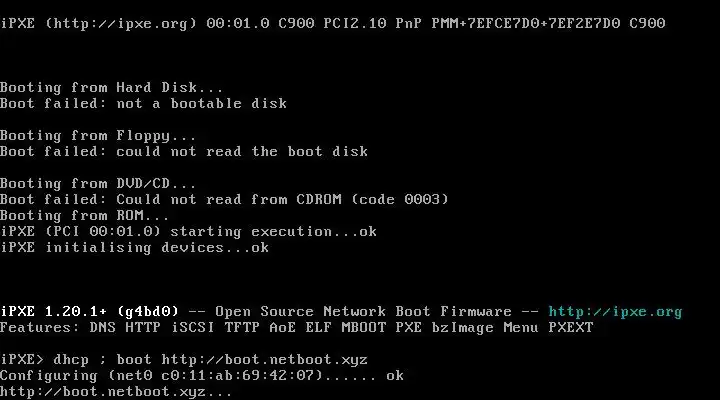Click the last line http://boot.netboot.xyz...

coord(116,392)
